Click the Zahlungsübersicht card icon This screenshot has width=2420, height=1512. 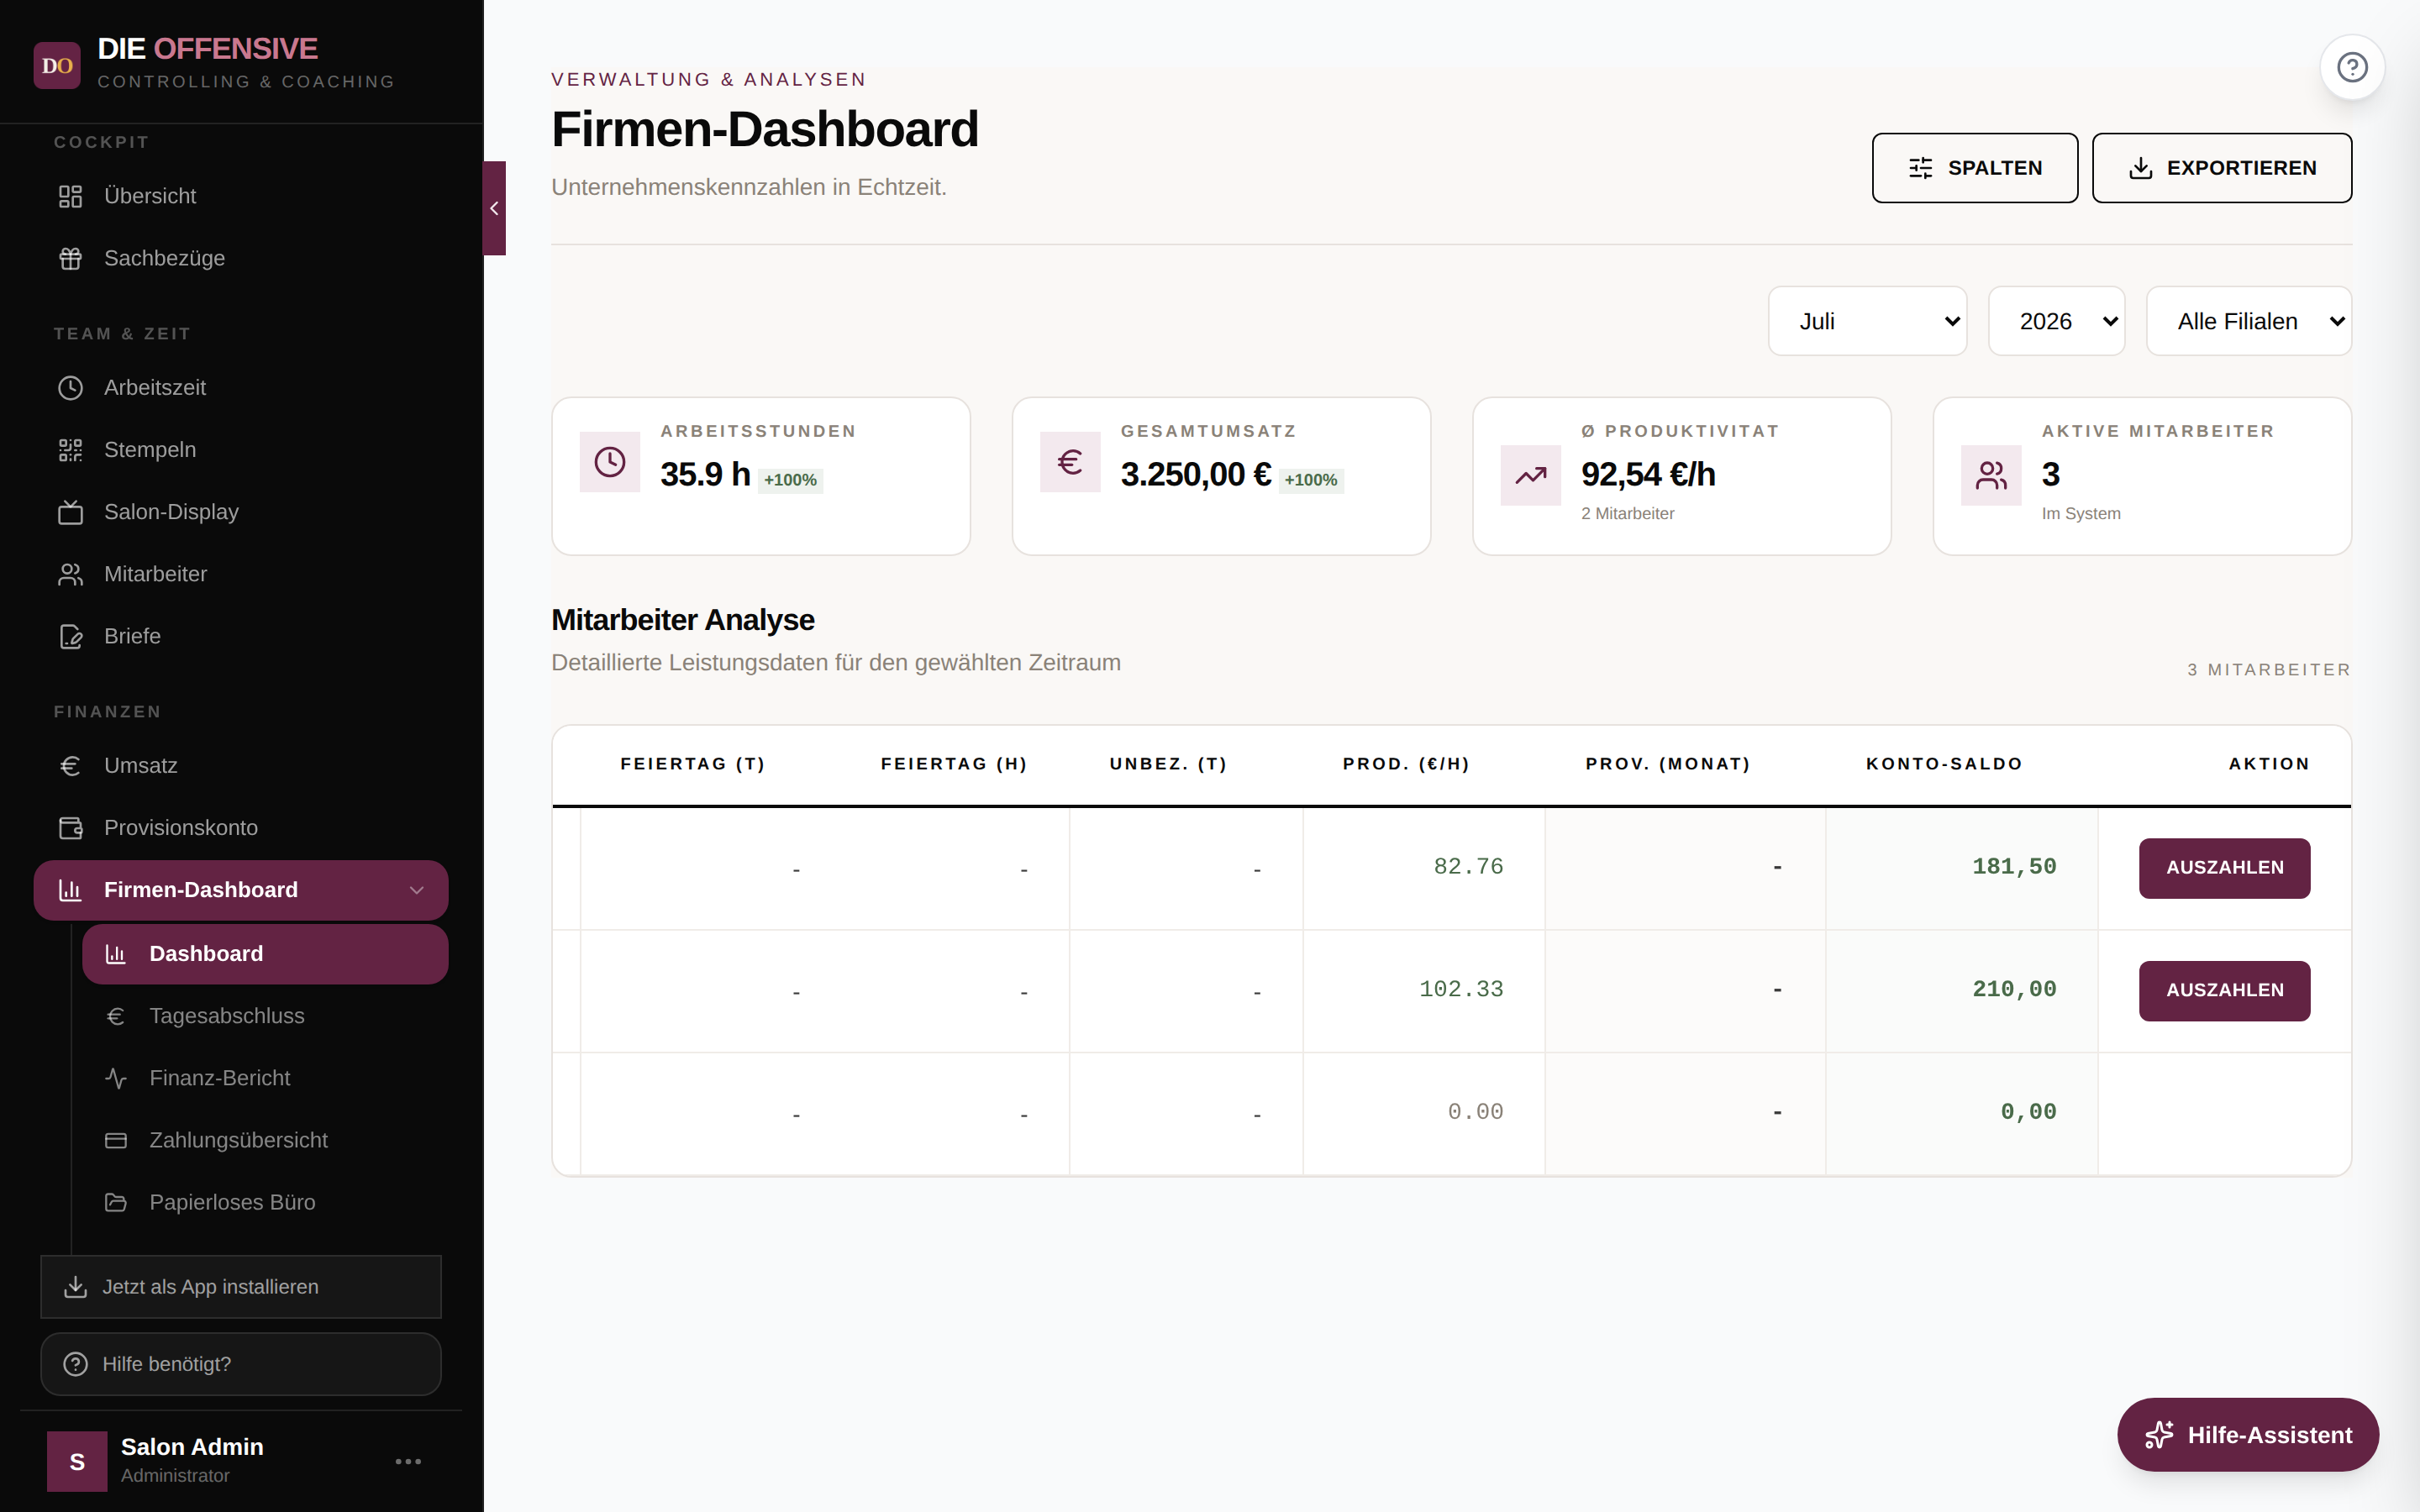pos(116,1140)
